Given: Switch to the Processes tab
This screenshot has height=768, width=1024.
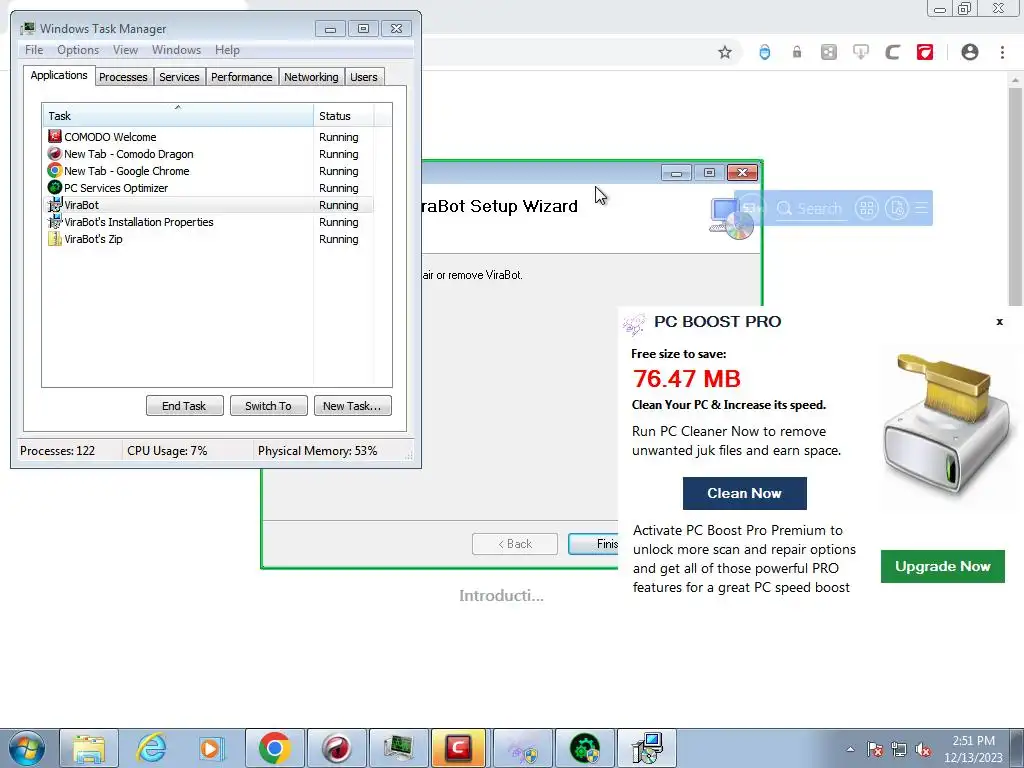Looking at the screenshot, I should (x=123, y=77).
